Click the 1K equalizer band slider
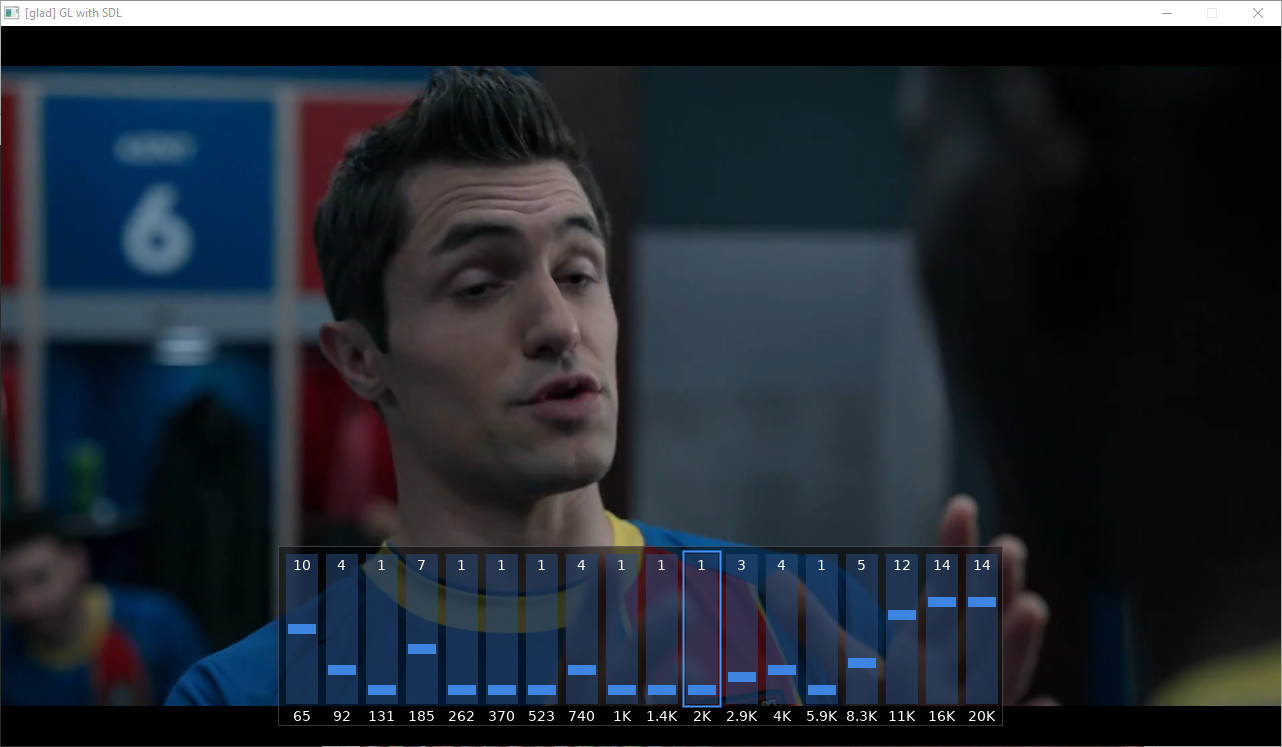Viewport: 1282px width, 747px height. 622,629
